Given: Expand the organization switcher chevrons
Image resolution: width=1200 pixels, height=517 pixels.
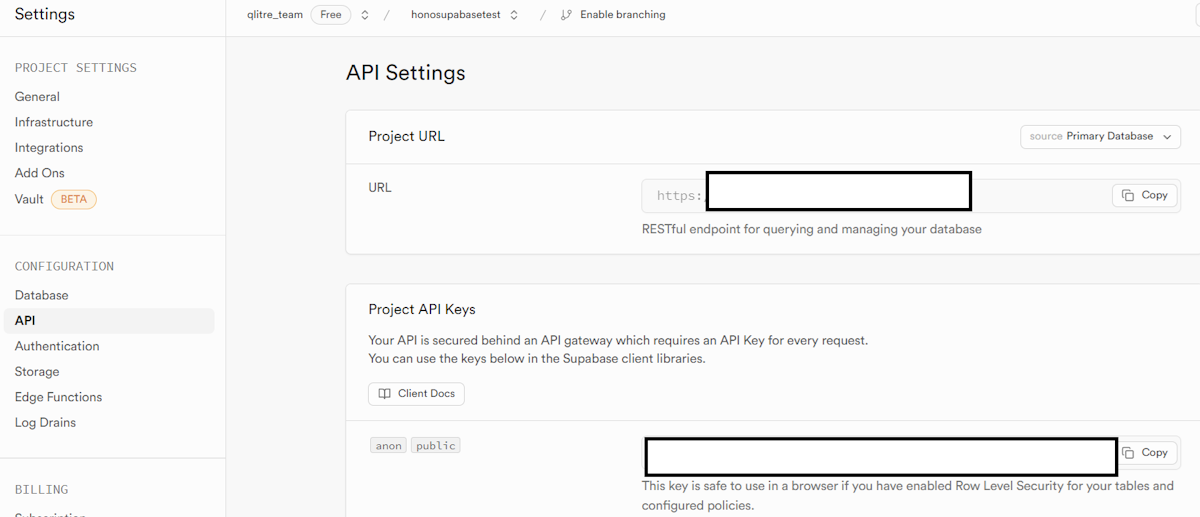Looking at the screenshot, I should (365, 15).
